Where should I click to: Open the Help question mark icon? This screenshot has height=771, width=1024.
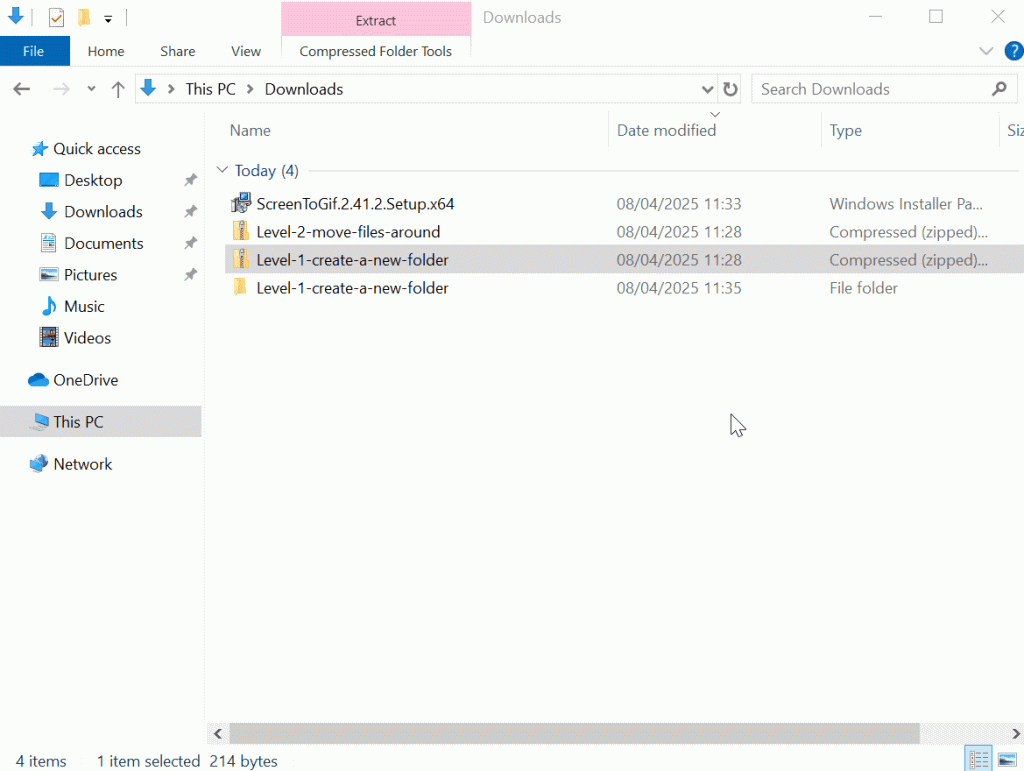tap(1012, 51)
